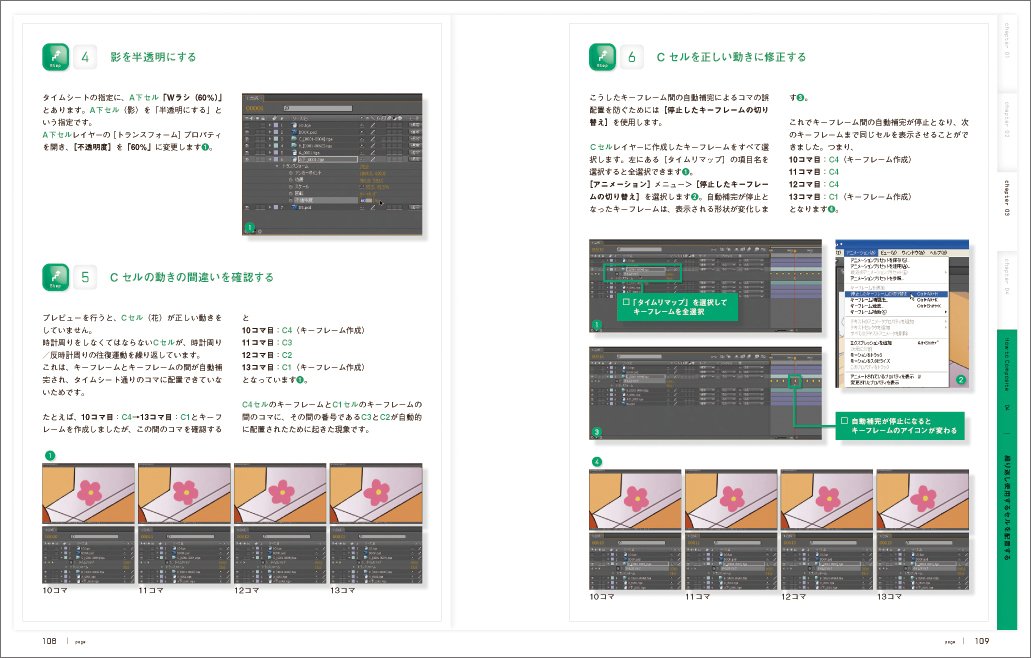Click timecode in Step 6 lower timeline panel
The width and height of the screenshot is (1031, 658).
click(x=598, y=356)
